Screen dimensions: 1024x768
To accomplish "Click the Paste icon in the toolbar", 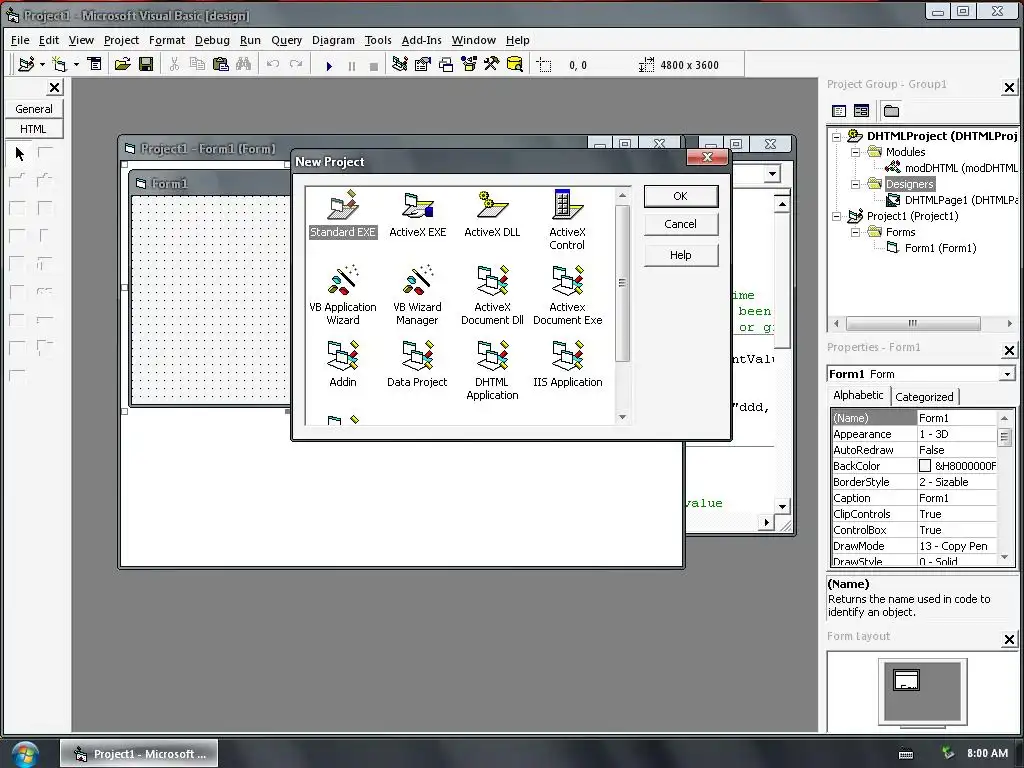I will coord(221,64).
